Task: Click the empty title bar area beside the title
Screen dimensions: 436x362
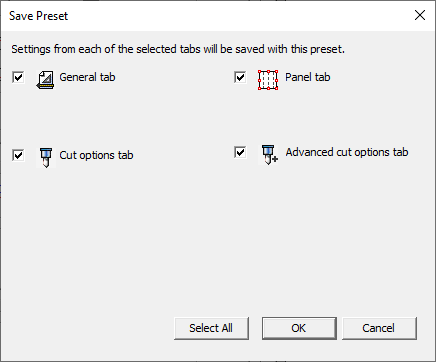Action: tap(233, 16)
